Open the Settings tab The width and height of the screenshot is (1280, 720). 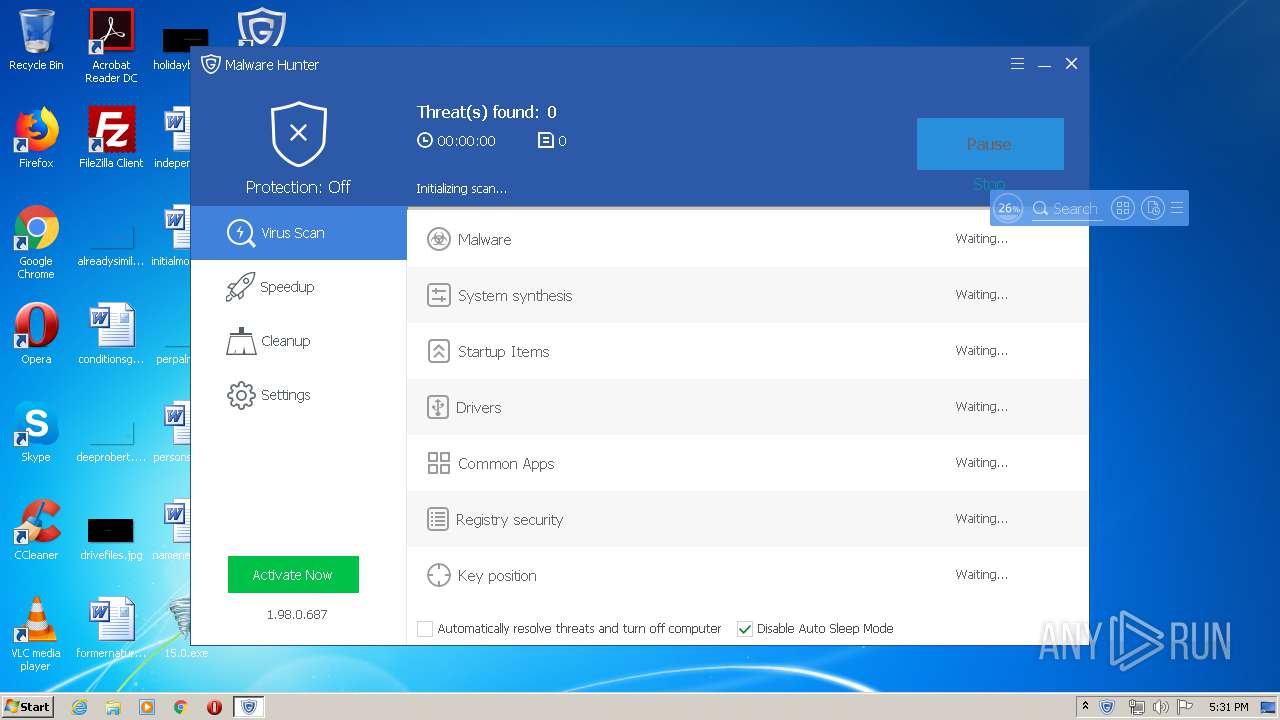[298, 395]
